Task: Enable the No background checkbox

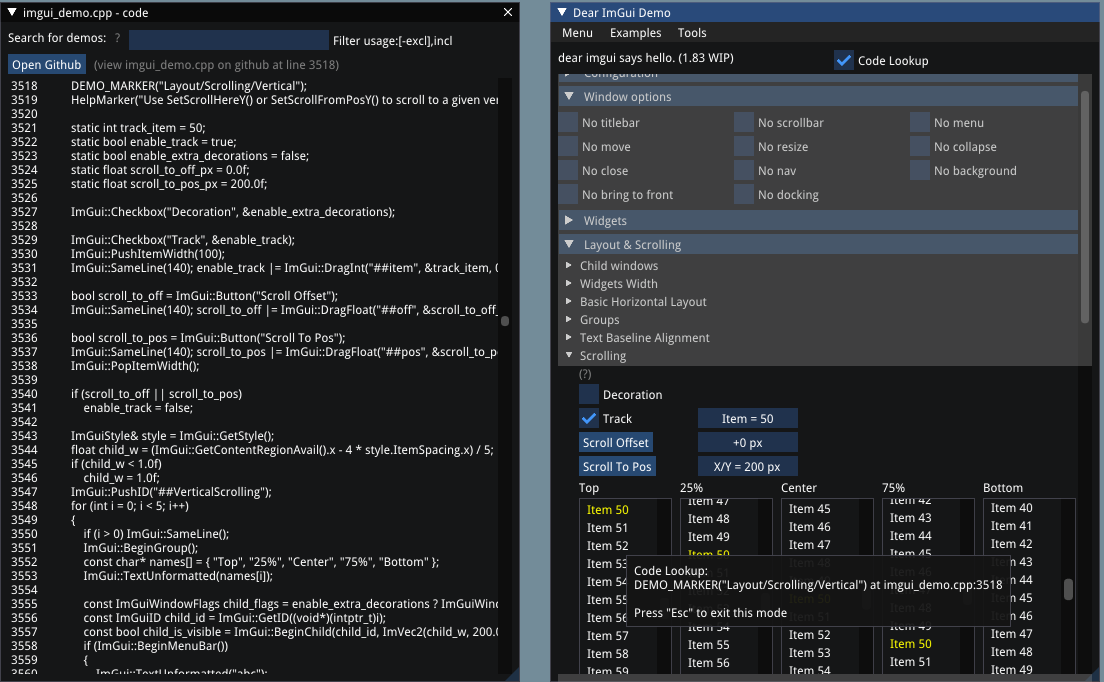Action: click(x=920, y=170)
